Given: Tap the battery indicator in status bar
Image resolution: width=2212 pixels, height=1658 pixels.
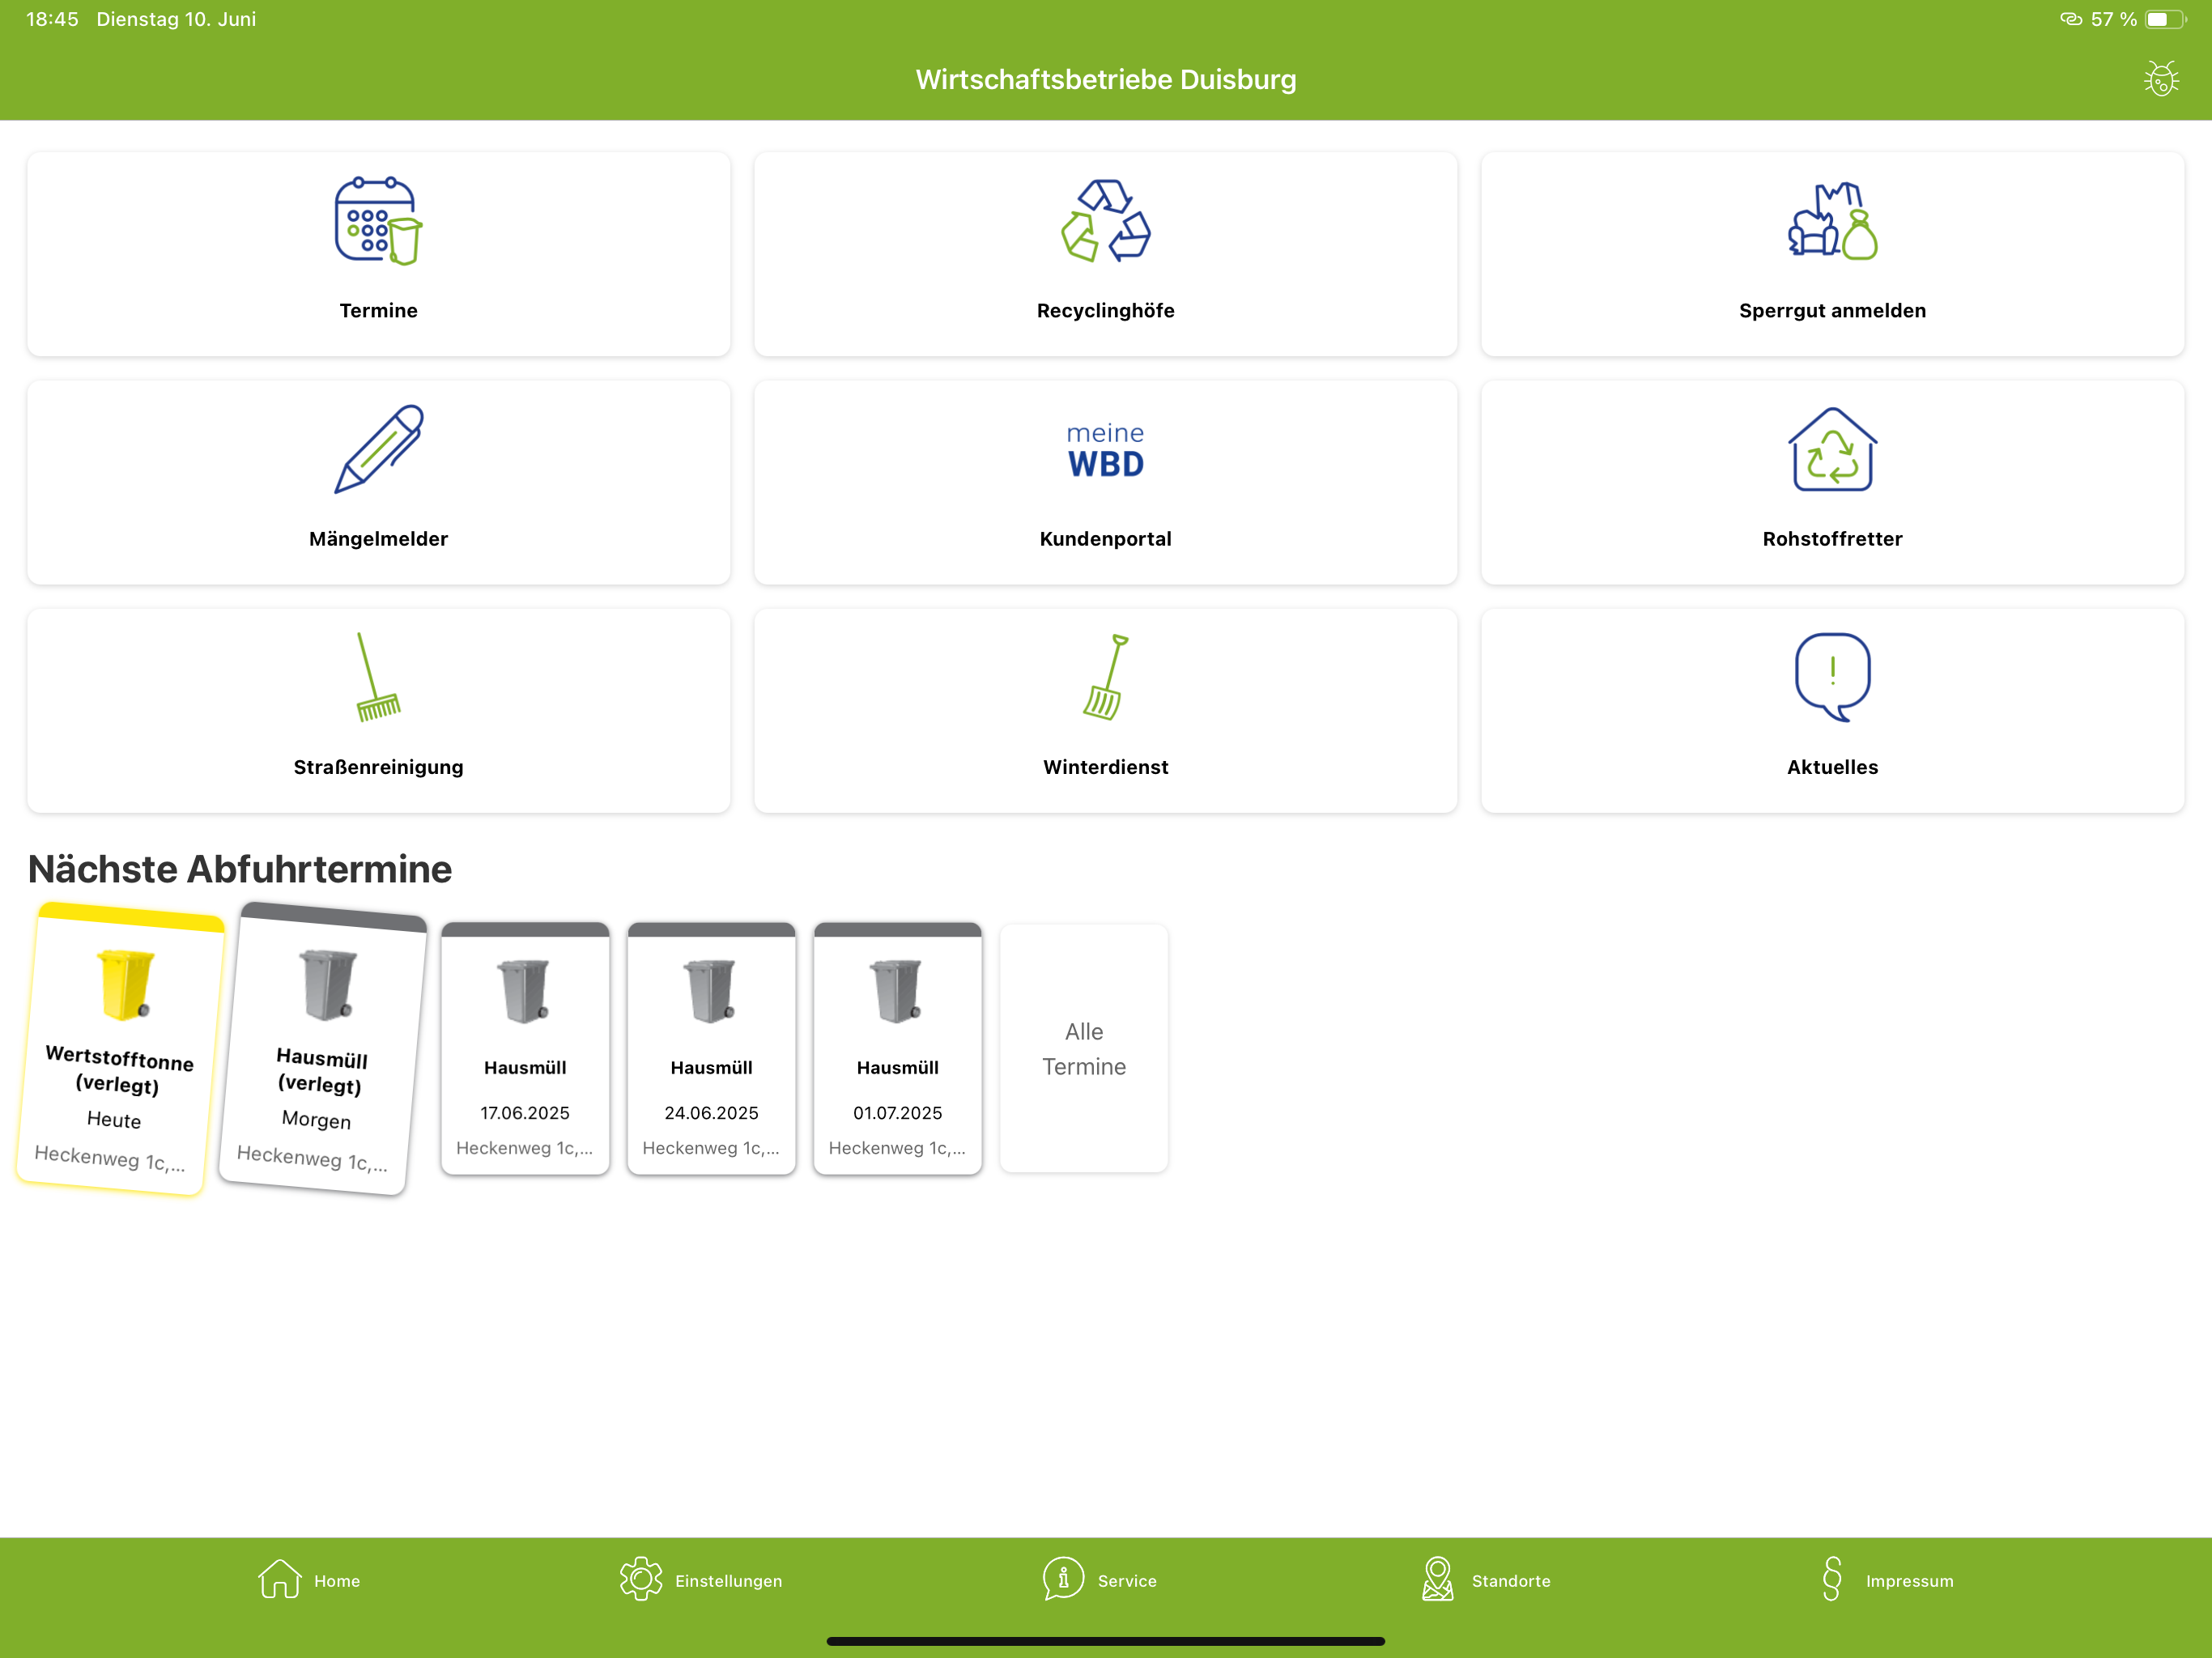Looking at the screenshot, I should [x=2164, y=19].
